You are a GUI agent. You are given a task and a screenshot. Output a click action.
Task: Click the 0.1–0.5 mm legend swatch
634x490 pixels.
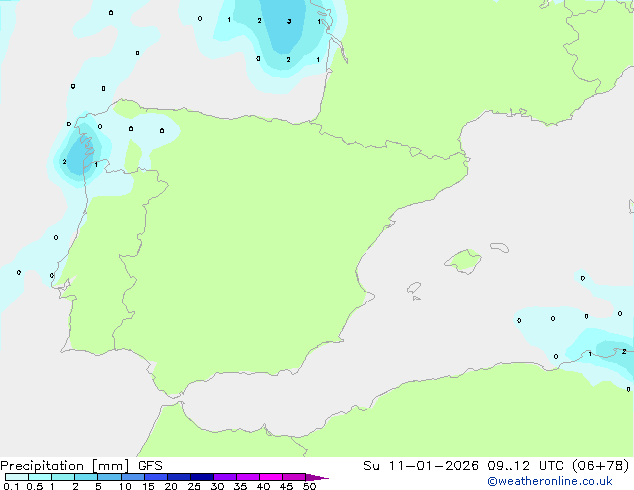pos(17,477)
